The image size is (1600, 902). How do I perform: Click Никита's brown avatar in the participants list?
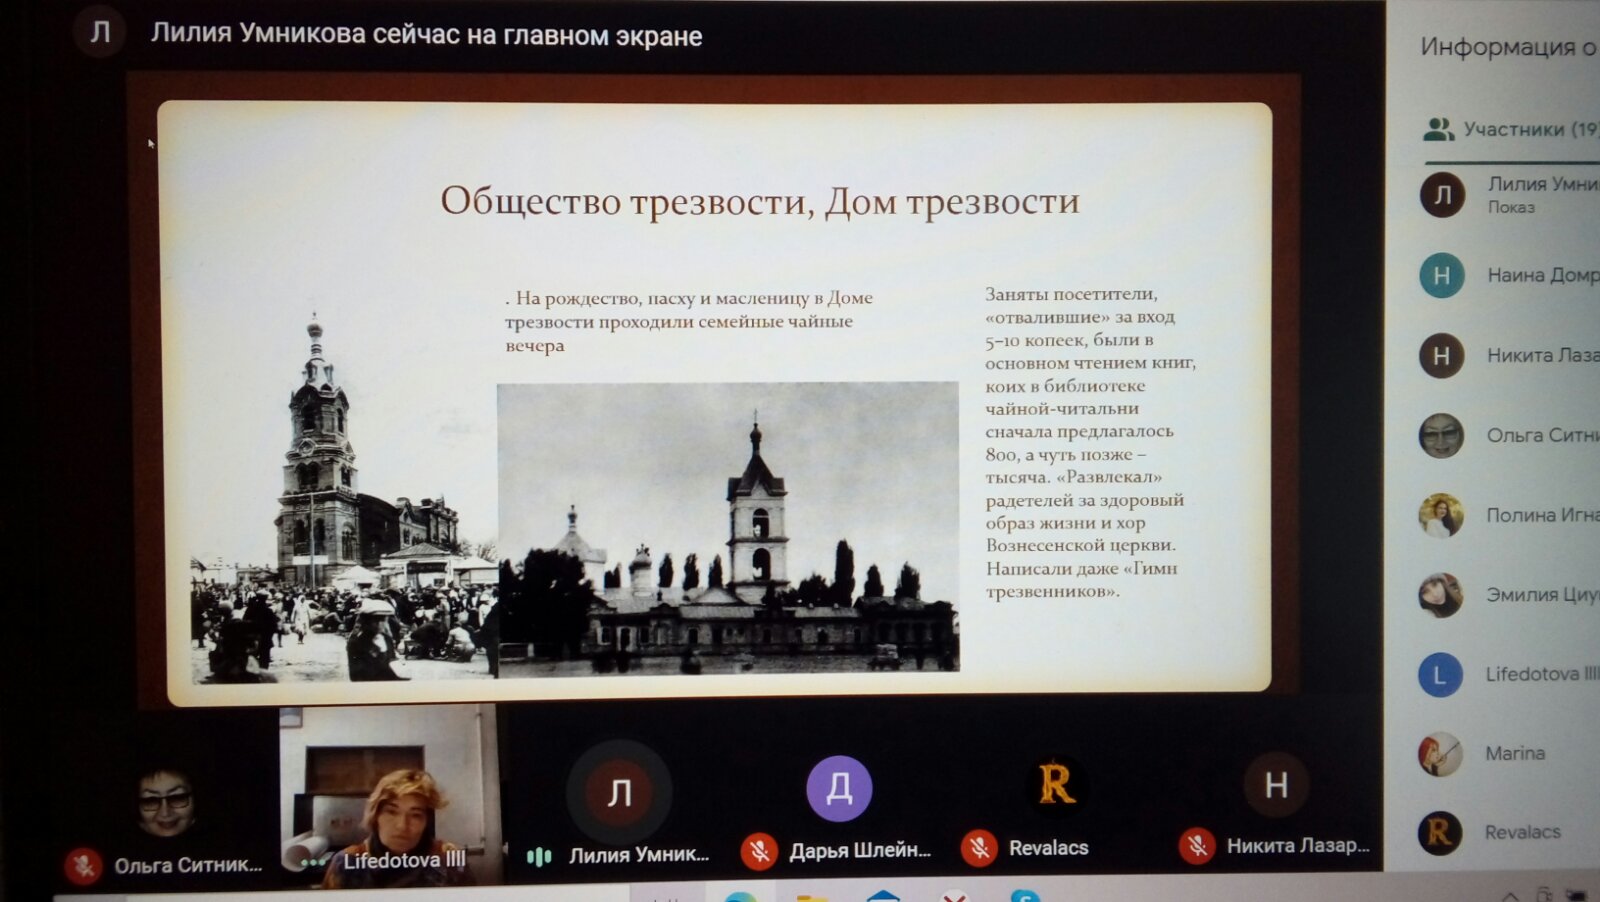(1442, 355)
